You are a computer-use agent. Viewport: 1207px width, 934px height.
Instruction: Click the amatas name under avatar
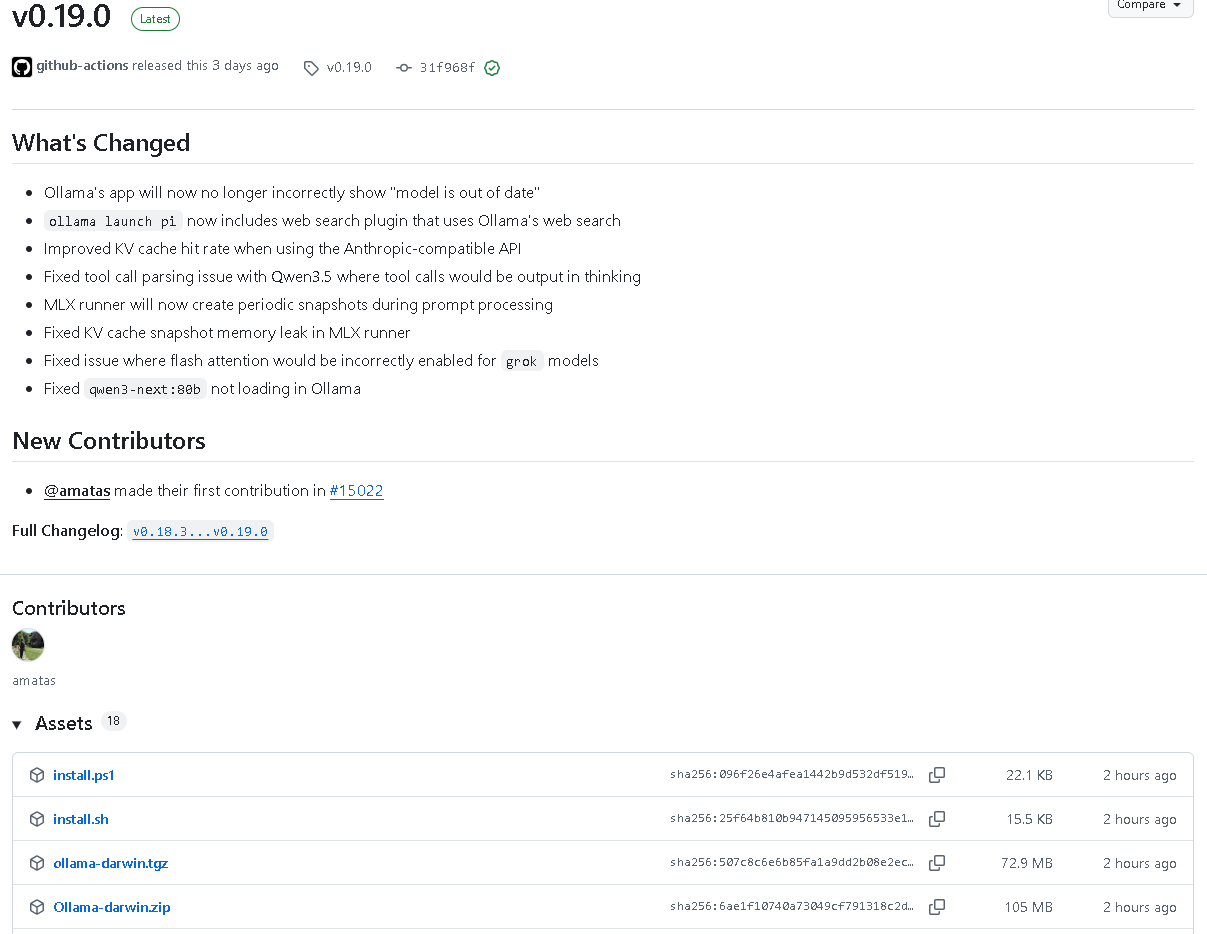pos(34,680)
